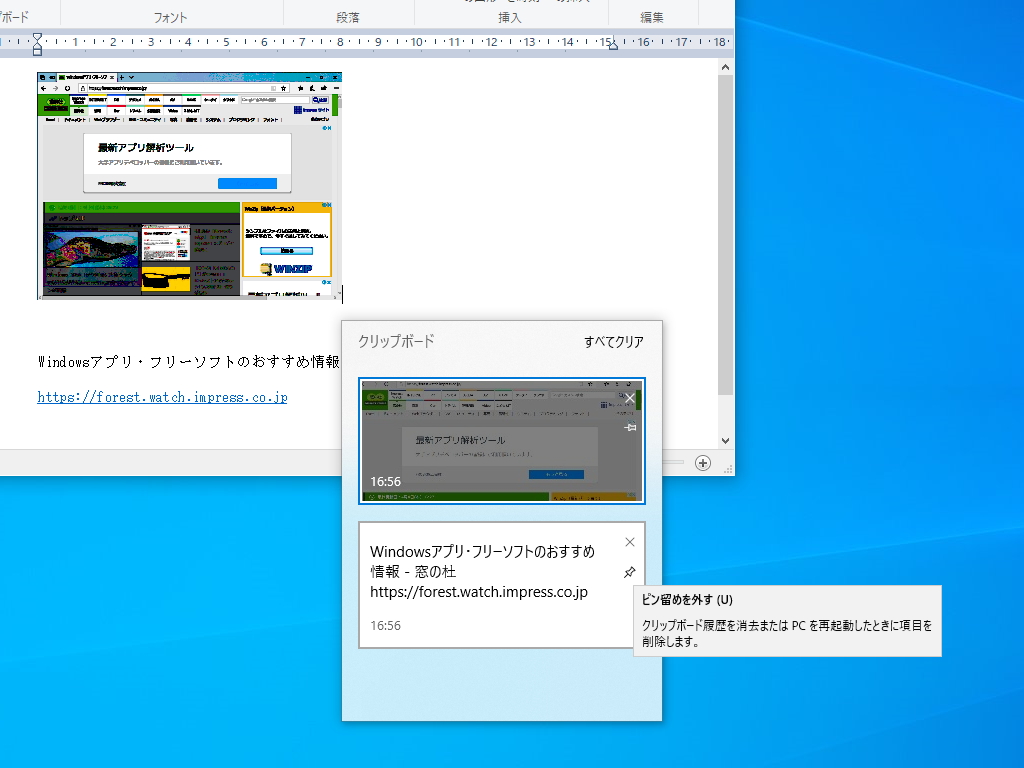Viewport: 1024px width, 768px height.
Task: Open the forest.watch.impress.co.jp hyperlink
Action: click(162, 397)
